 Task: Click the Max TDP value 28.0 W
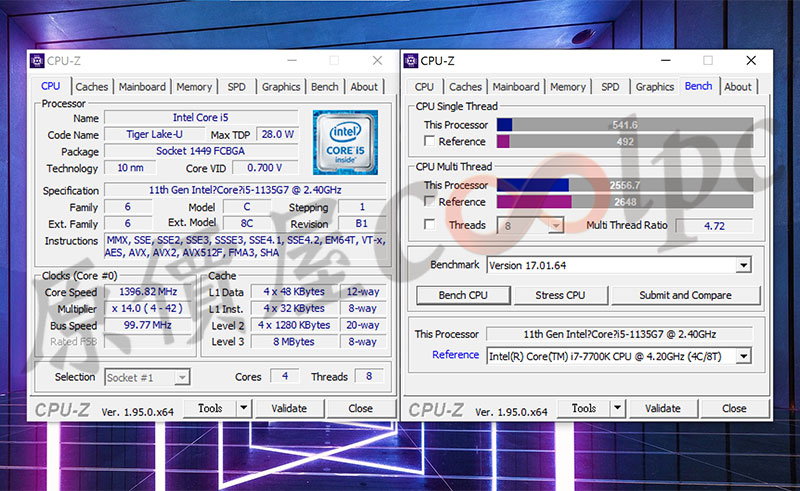(x=278, y=134)
